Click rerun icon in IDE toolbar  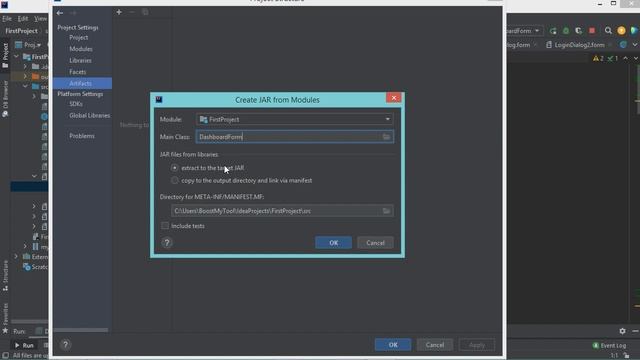(553, 31)
